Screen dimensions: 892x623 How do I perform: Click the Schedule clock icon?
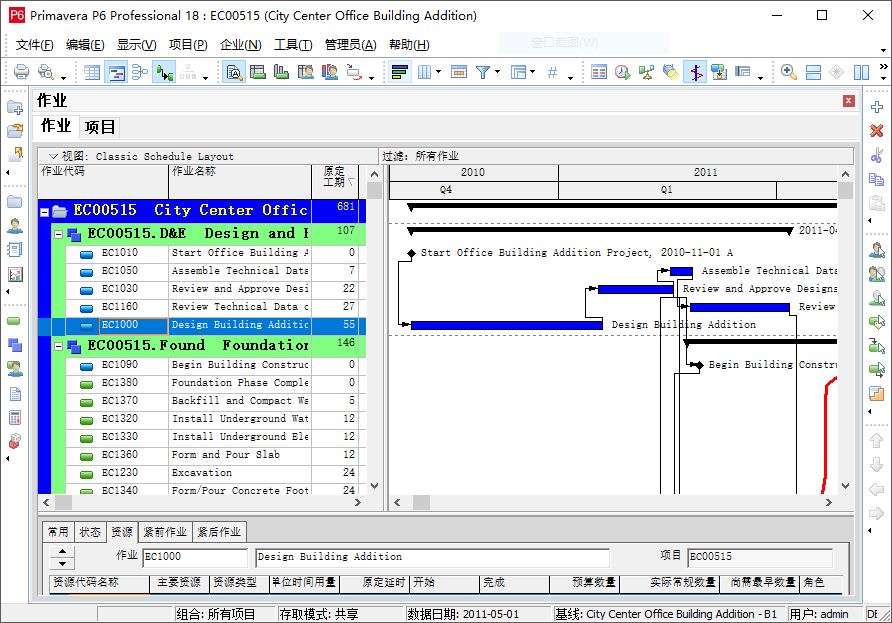622,72
